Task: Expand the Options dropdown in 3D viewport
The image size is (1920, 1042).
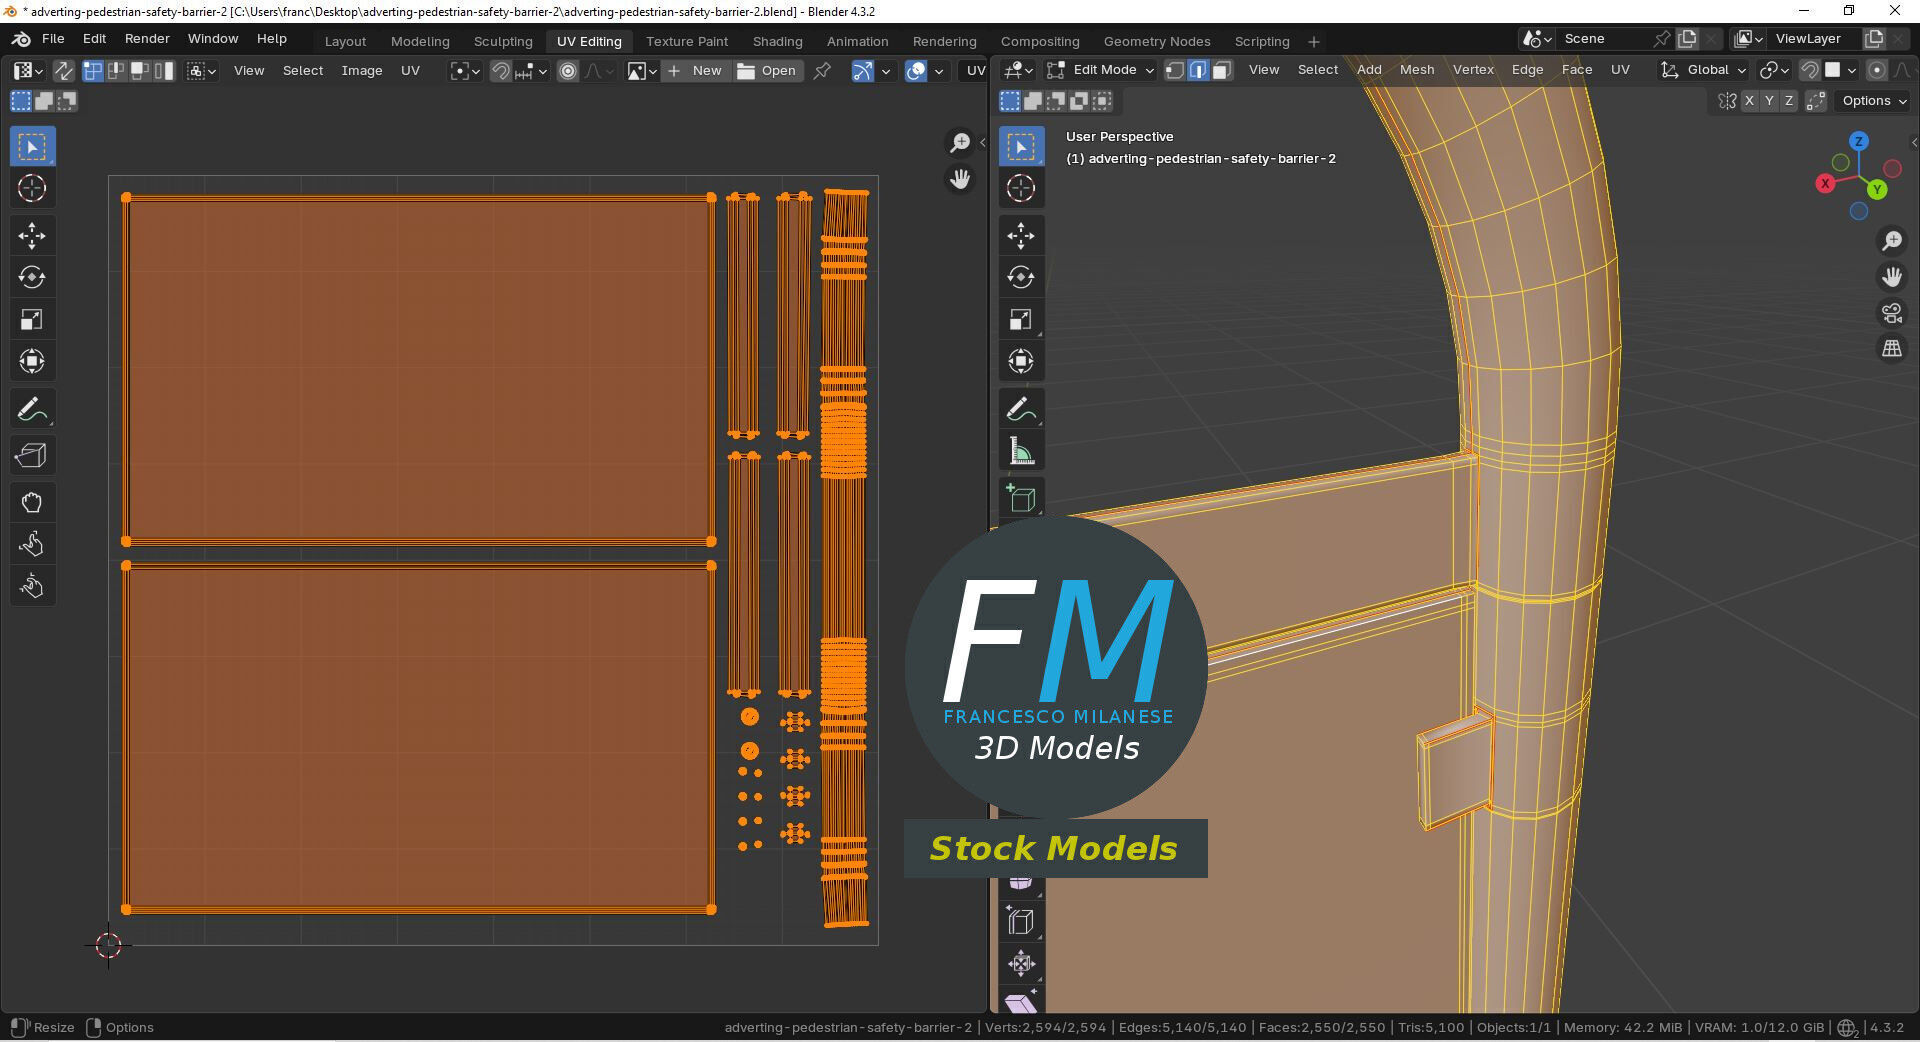Action: click(1874, 101)
